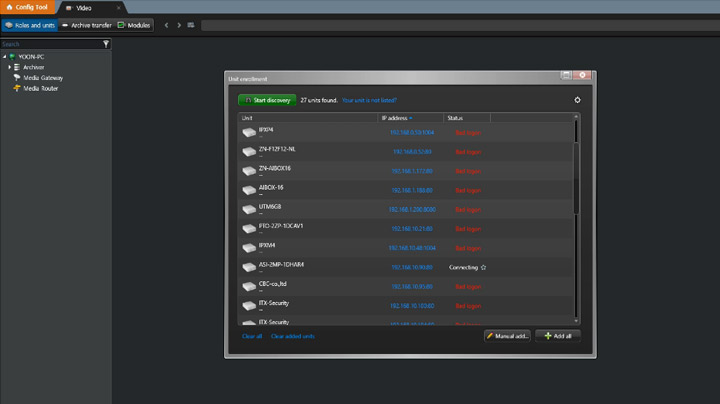Viewport: 720px width, 404px height.
Task: Open the Archive transfer view
Action: (x=87, y=25)
